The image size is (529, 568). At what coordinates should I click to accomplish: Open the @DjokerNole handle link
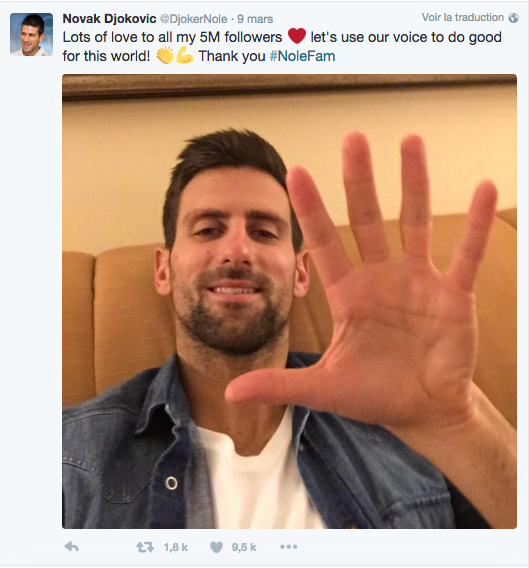(x=194, y=19)
